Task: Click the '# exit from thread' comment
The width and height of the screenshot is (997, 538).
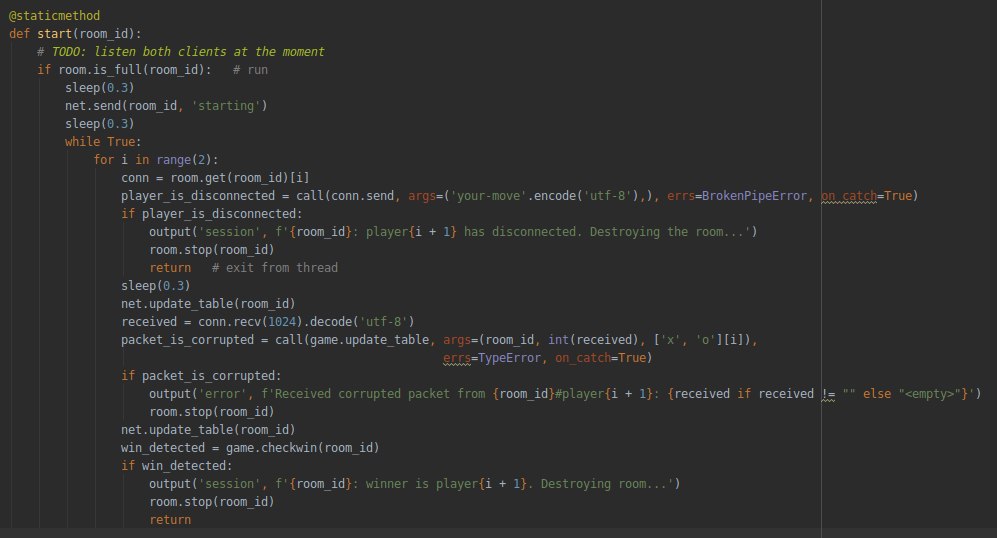Action: (275, 268)
